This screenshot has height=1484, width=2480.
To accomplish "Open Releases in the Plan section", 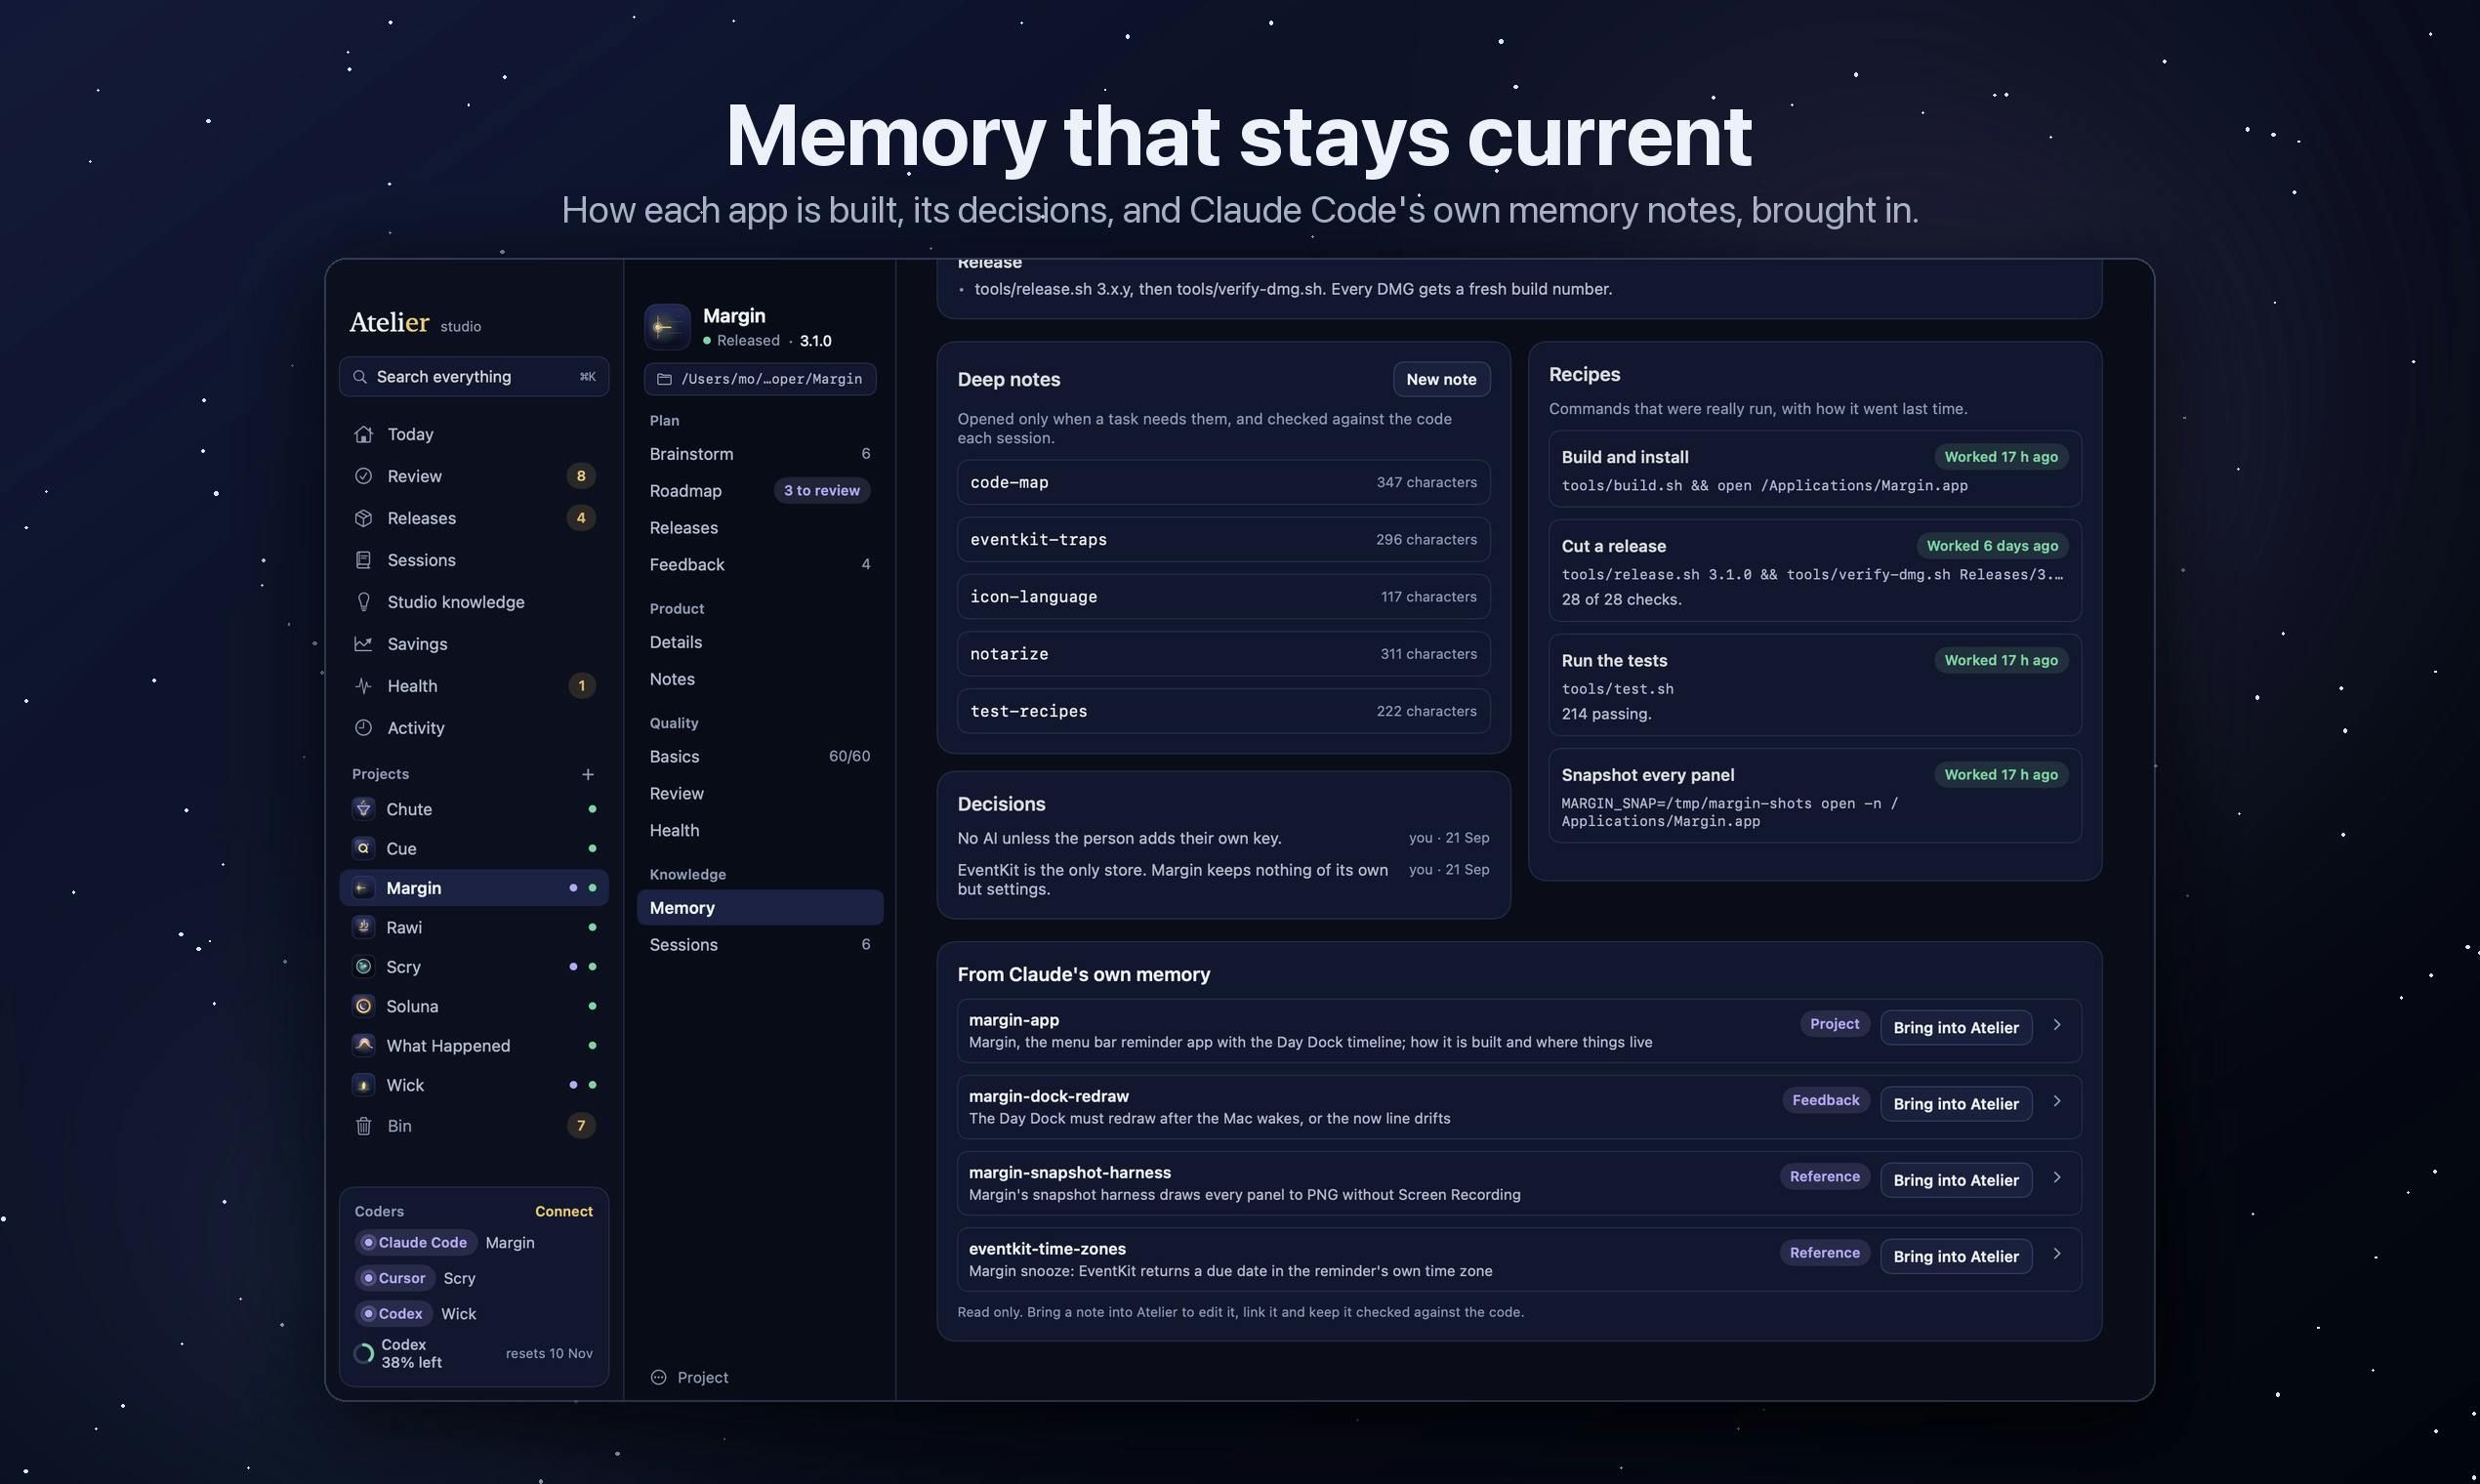I will pos(760,528).
